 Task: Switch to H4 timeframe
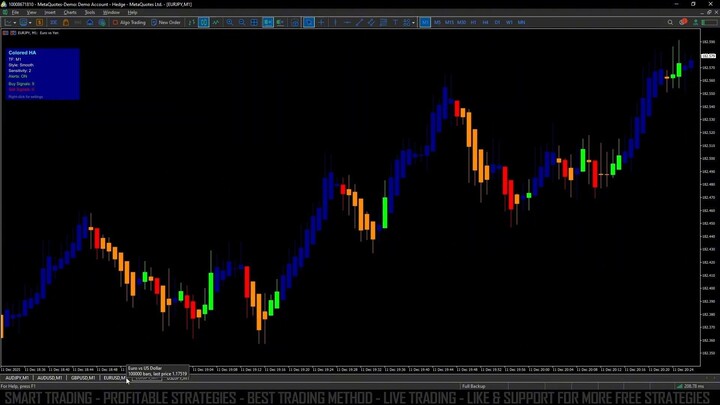pyautogui.click(x=485, y=22)
